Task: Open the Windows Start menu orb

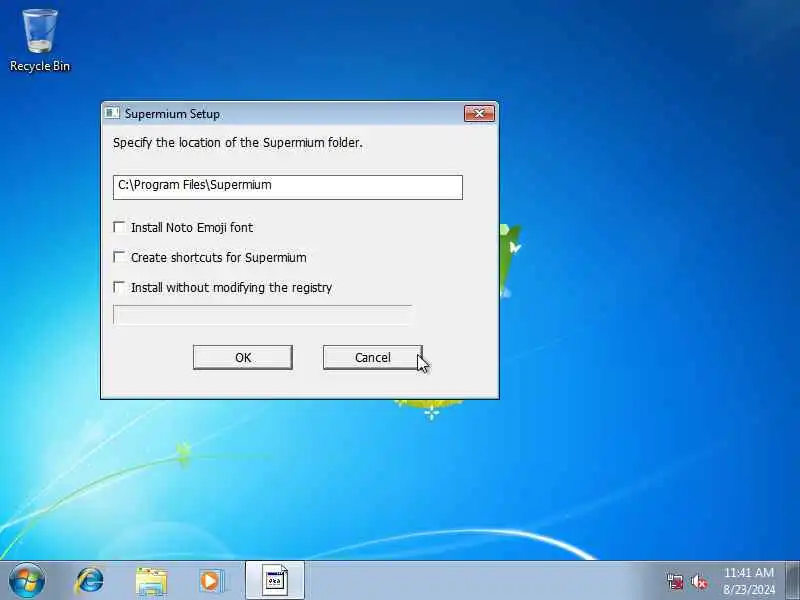Action: 27,581
